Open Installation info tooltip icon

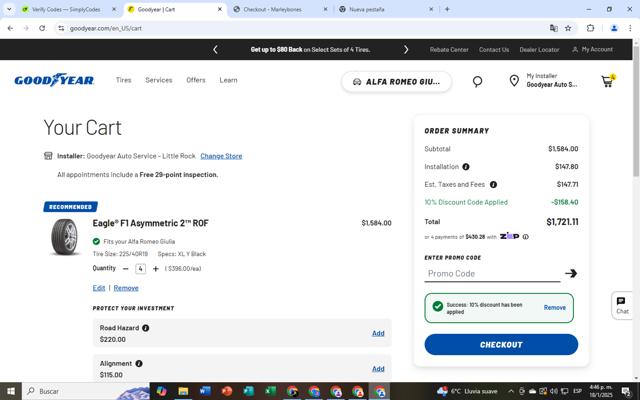click(x=466, y=167)
